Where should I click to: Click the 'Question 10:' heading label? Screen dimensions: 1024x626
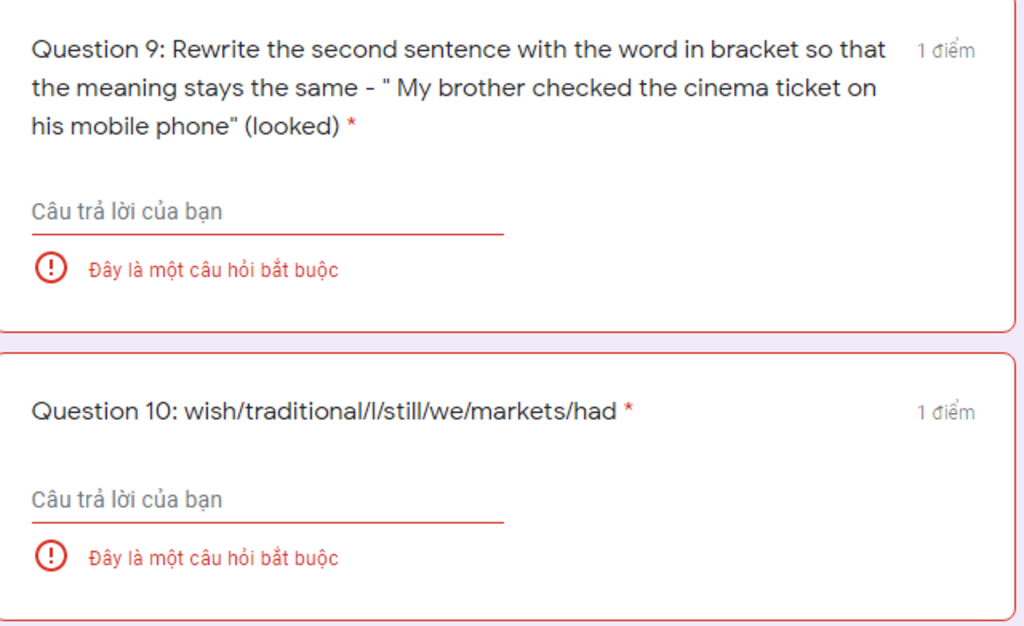click(104, 411)
